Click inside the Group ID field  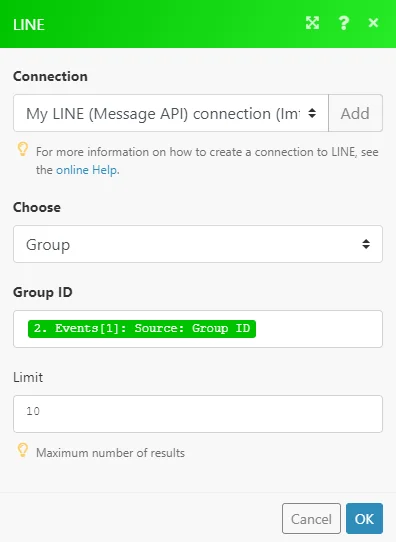[198, 329]
